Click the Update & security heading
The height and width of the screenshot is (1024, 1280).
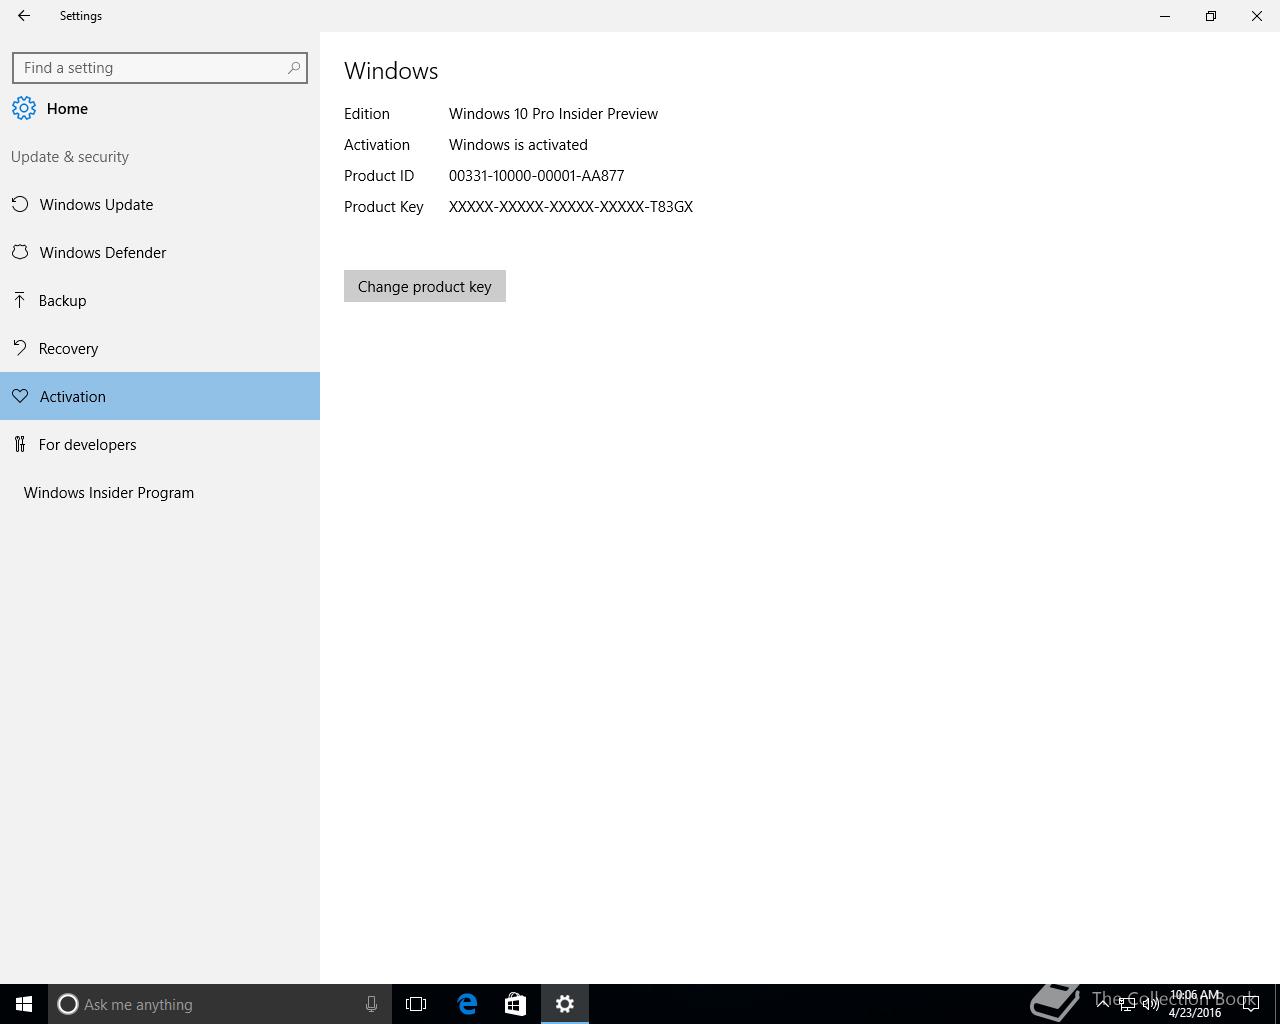pyautogui.click(x=70, y=156)
